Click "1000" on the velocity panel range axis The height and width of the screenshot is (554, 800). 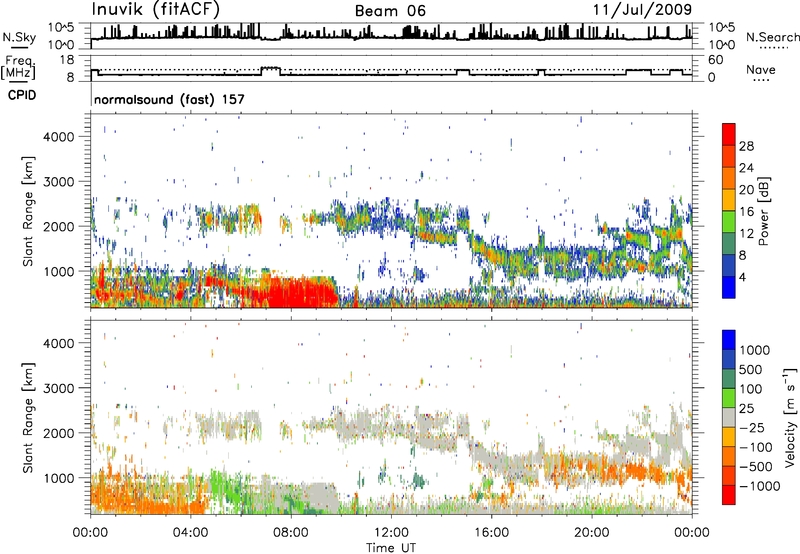pos(58,477)
